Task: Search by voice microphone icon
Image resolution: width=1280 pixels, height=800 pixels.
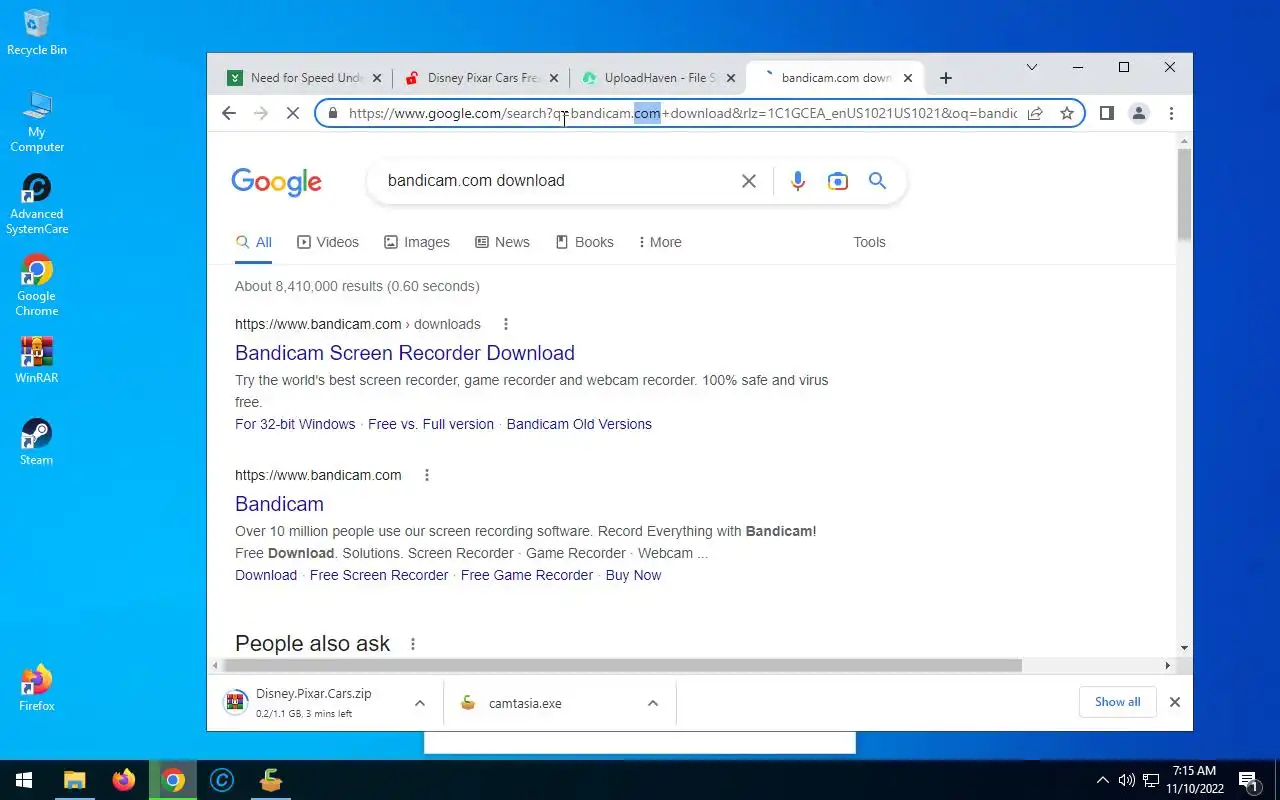Action: pyautogui.click(x=797, y=181)
